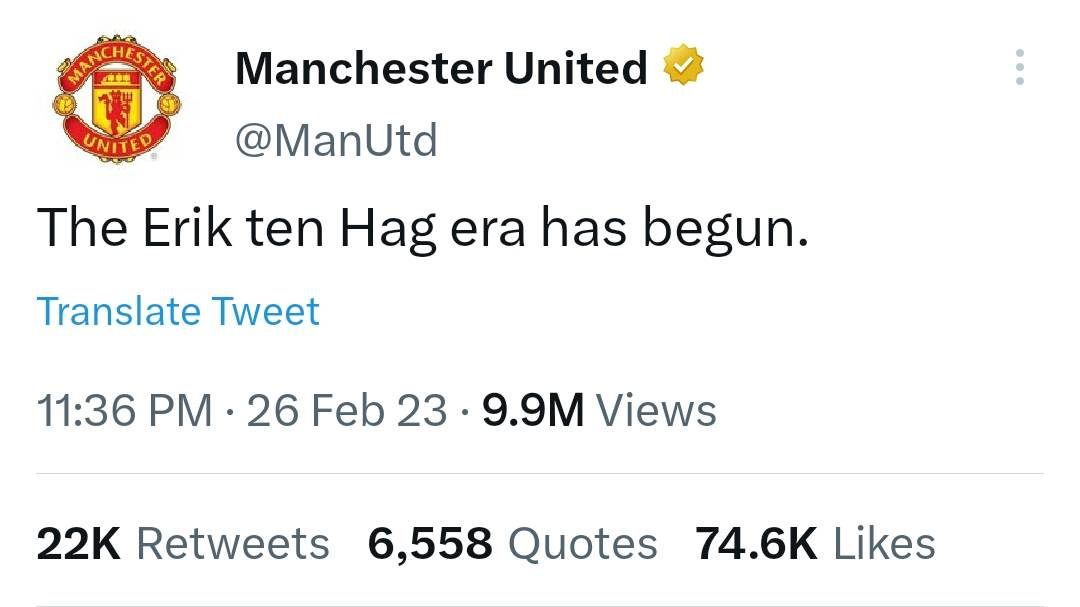
Task: Click the 11:36 PM timestamp
Action: pyautogui.click(x=124, y=411)
